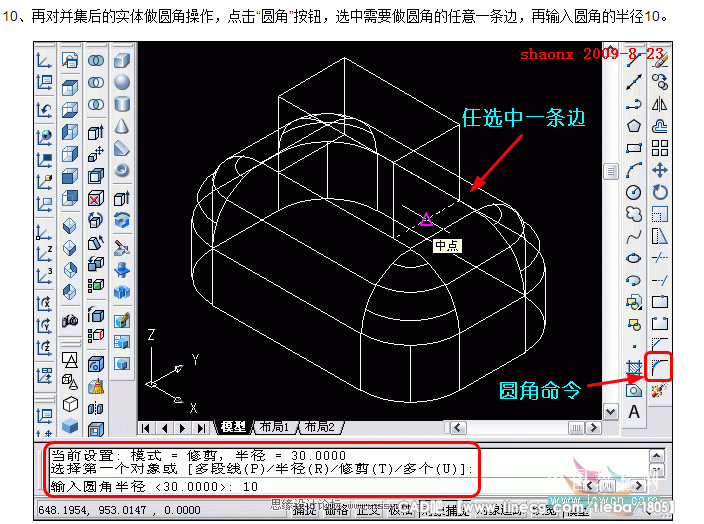Select the Spline draw tool
The width and height of the screenshot is (704, 524).
(x=634, y=236)
